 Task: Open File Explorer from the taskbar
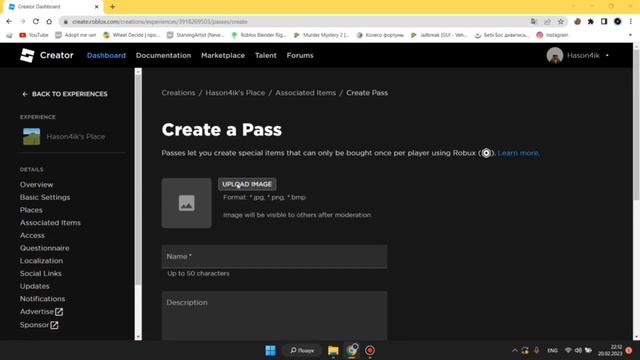(333, 350)
